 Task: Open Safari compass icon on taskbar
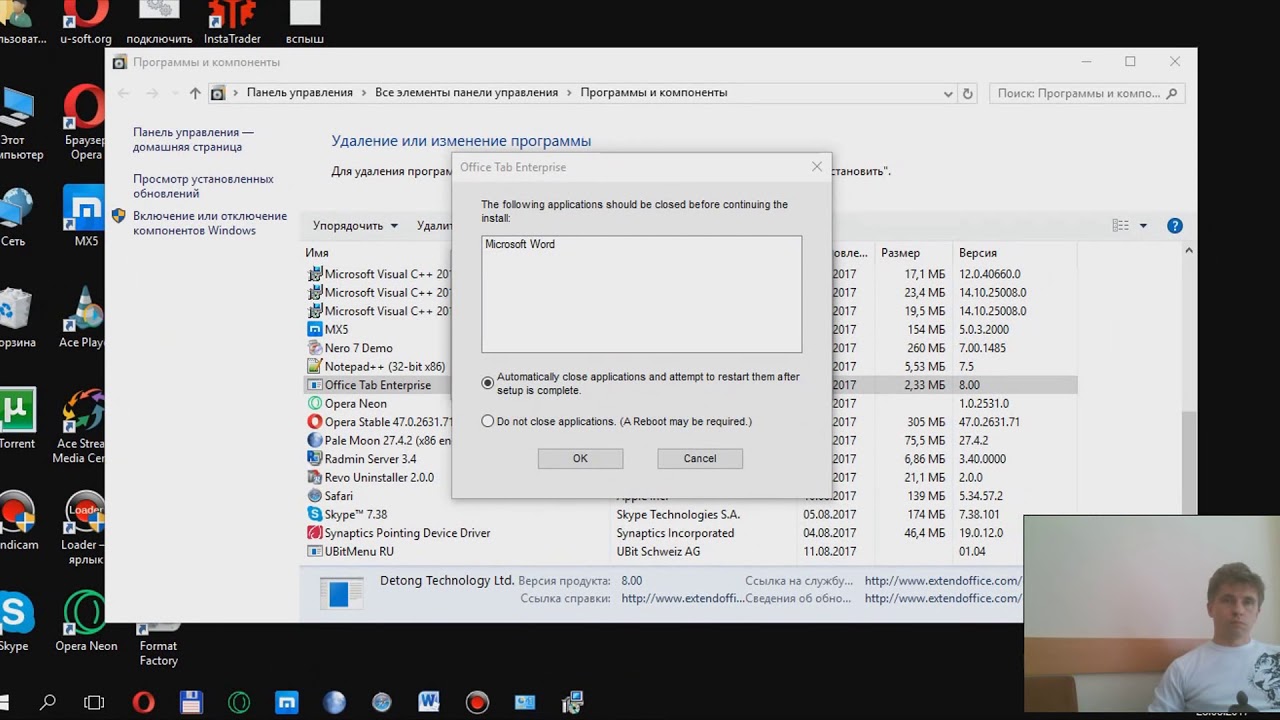(x=381, y=702)
